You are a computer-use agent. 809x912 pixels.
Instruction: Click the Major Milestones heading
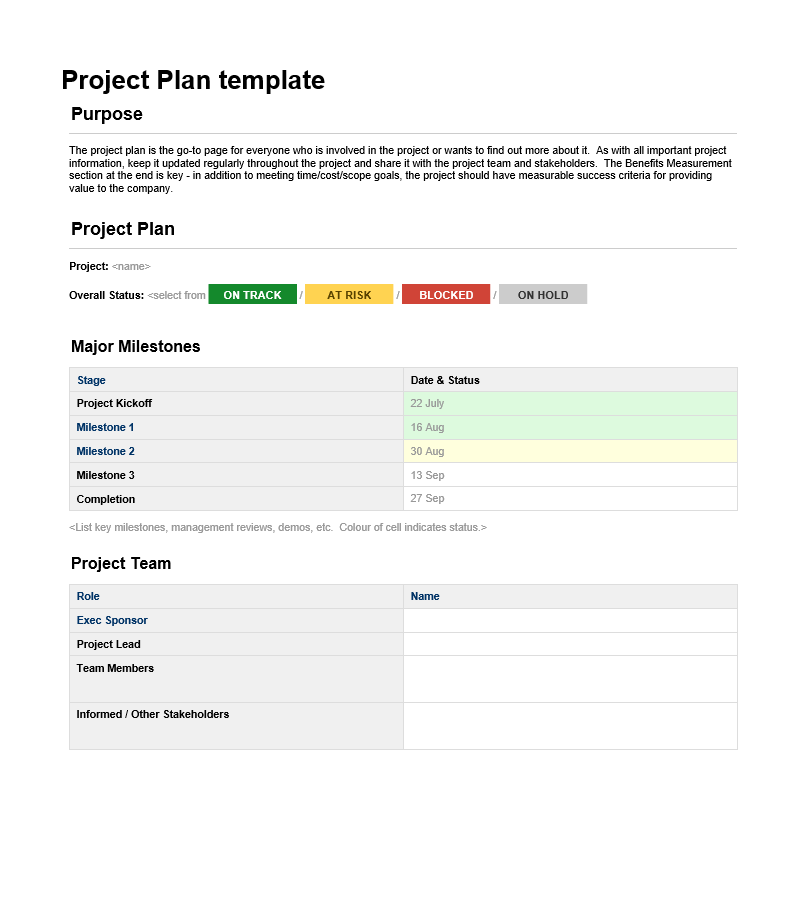(x=136, y=347)
